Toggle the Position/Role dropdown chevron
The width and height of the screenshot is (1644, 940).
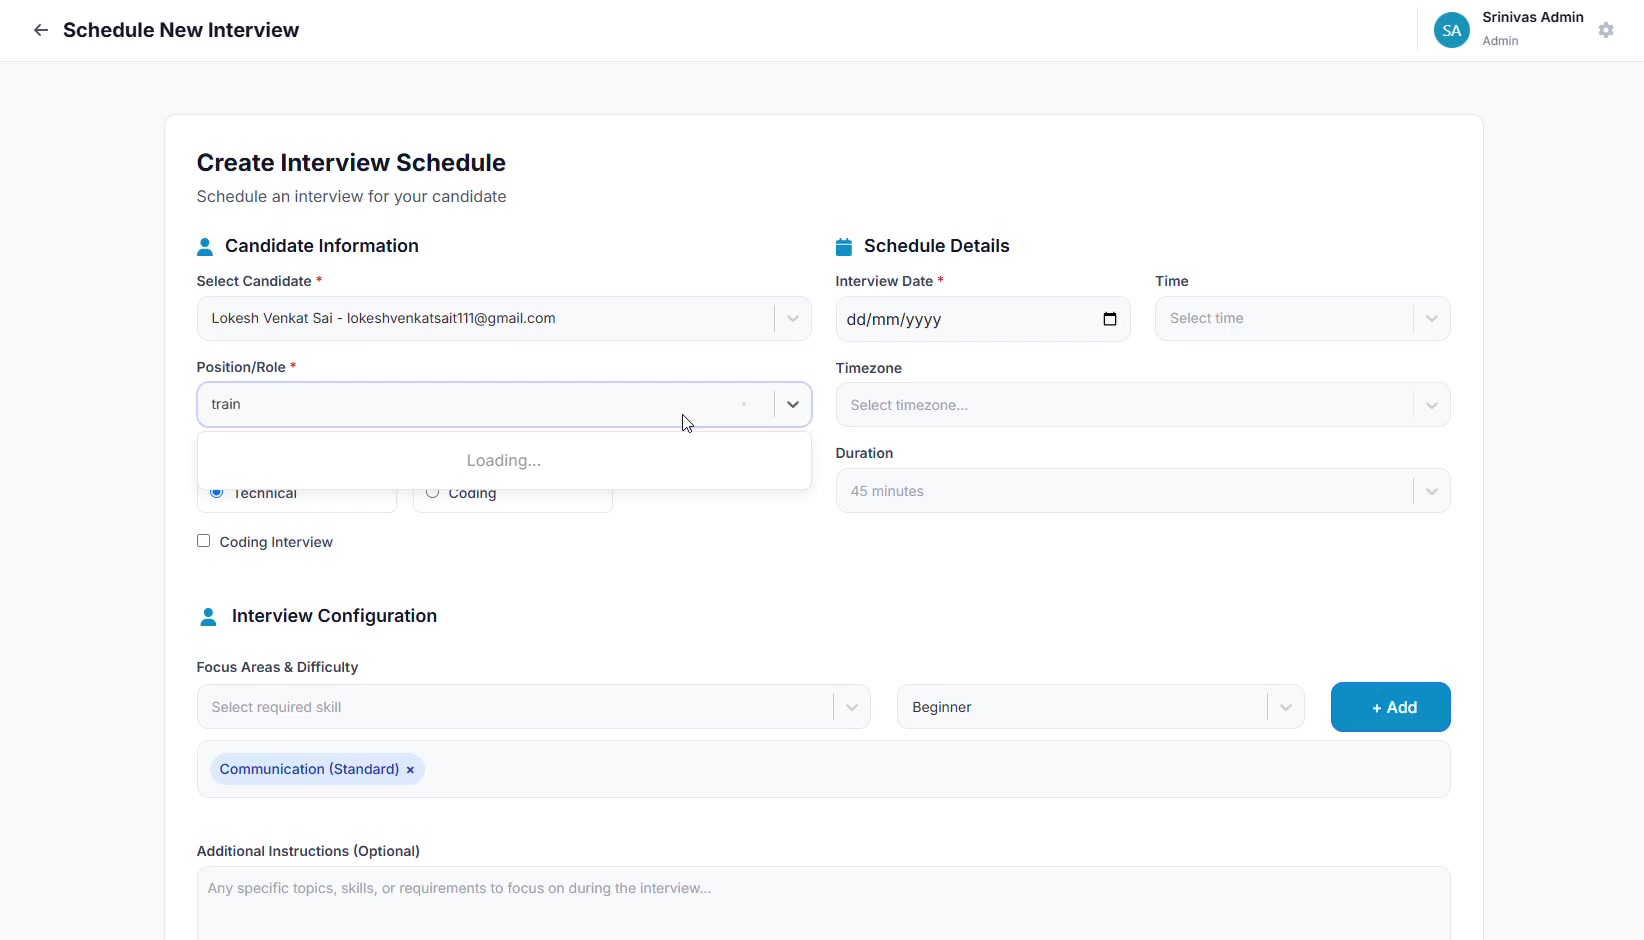pyautogui.click(x=793, y=405)
